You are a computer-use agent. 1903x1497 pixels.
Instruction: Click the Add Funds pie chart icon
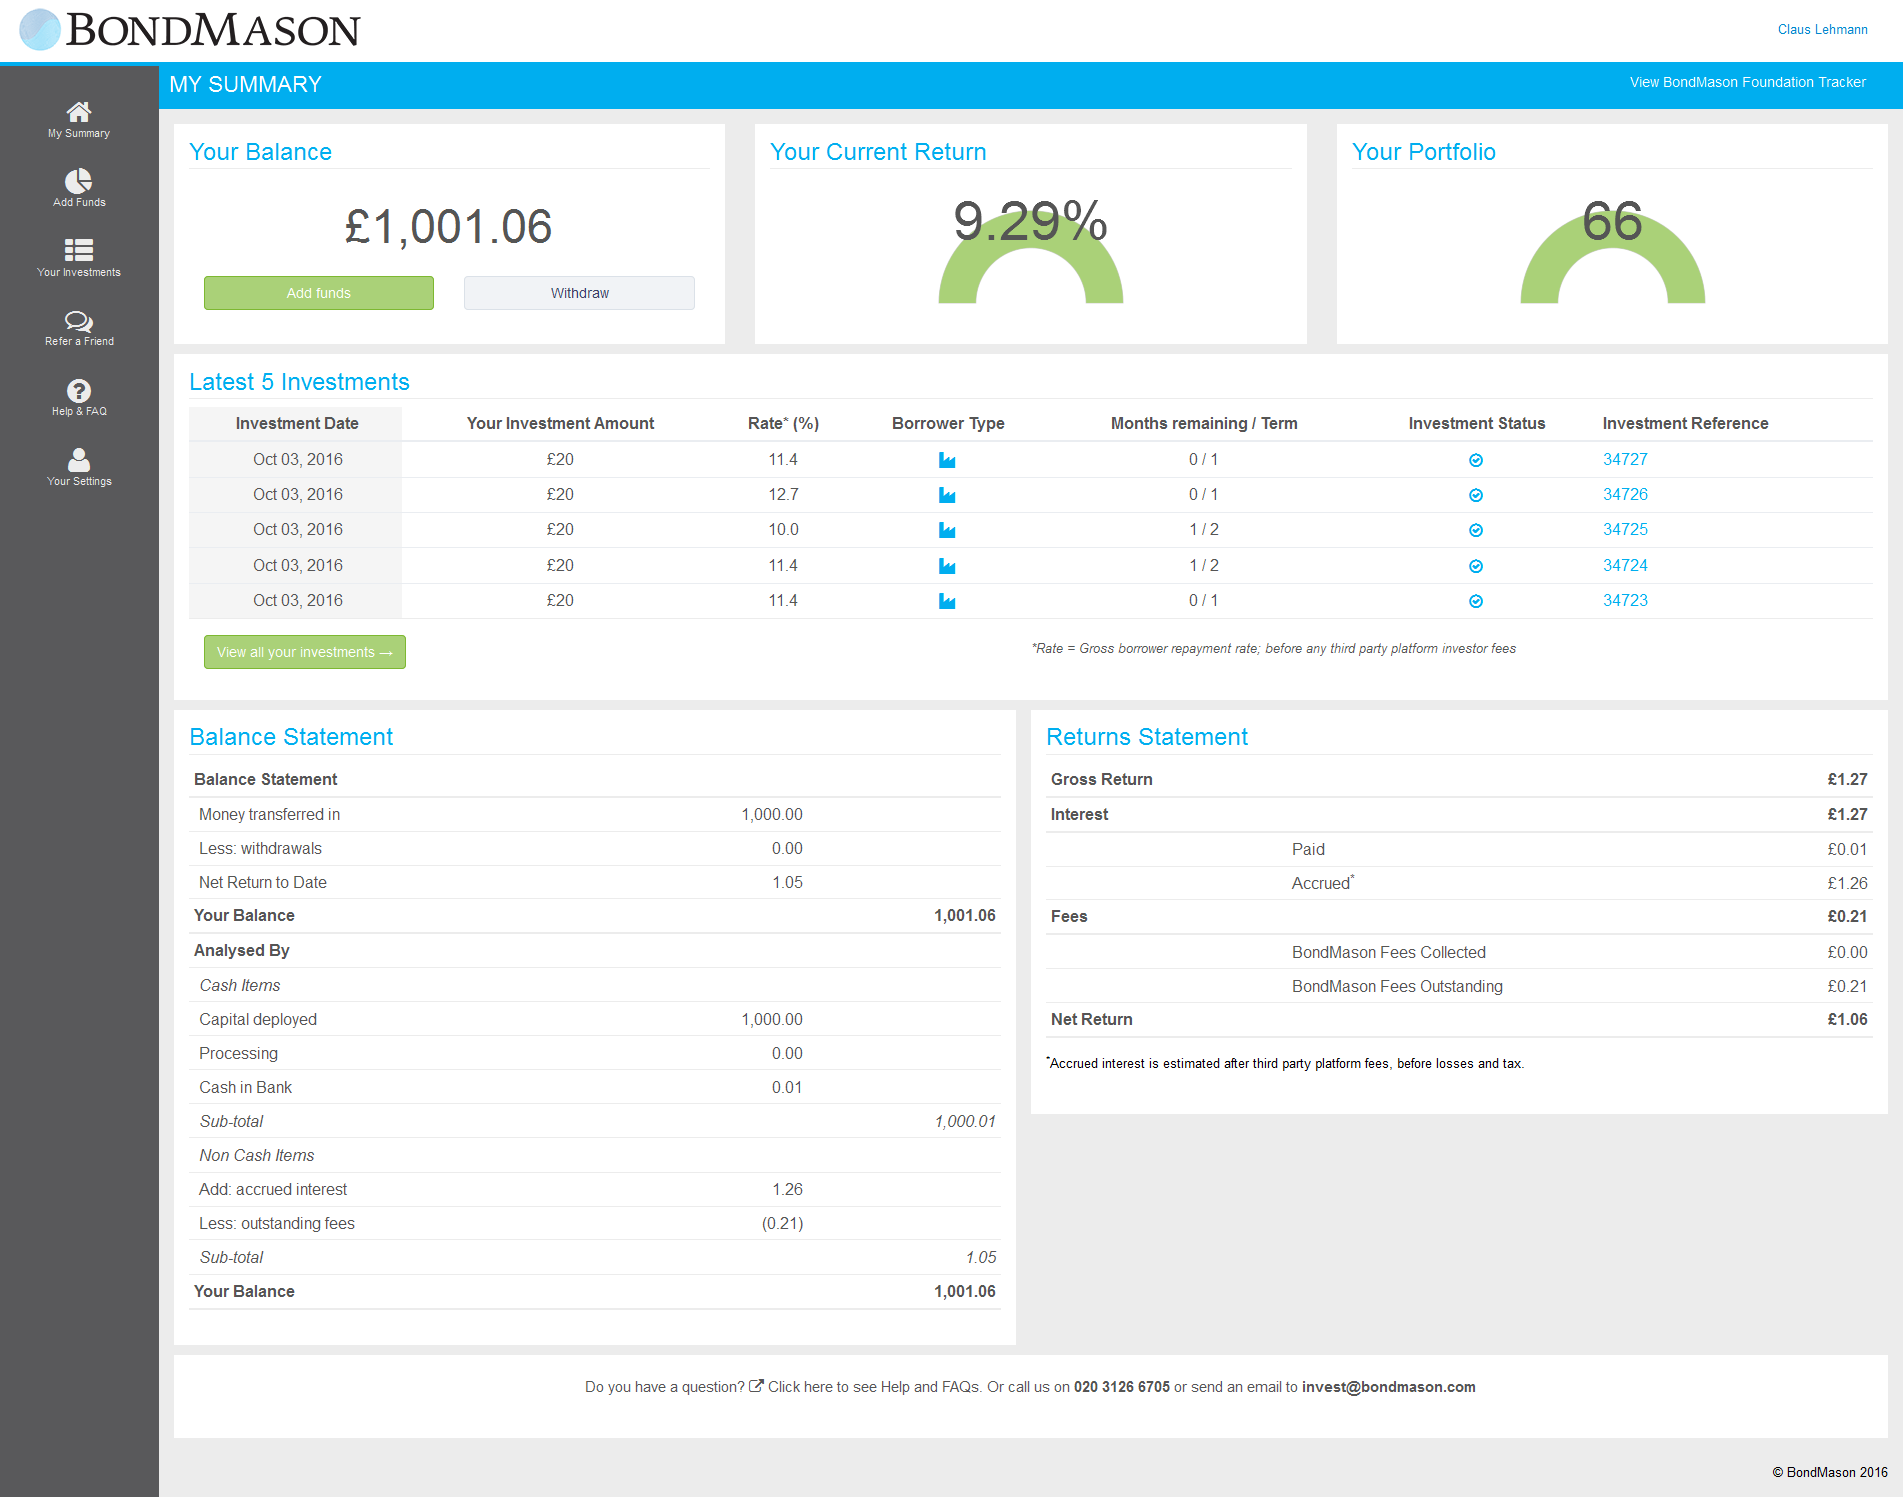[x=79, y=181]
